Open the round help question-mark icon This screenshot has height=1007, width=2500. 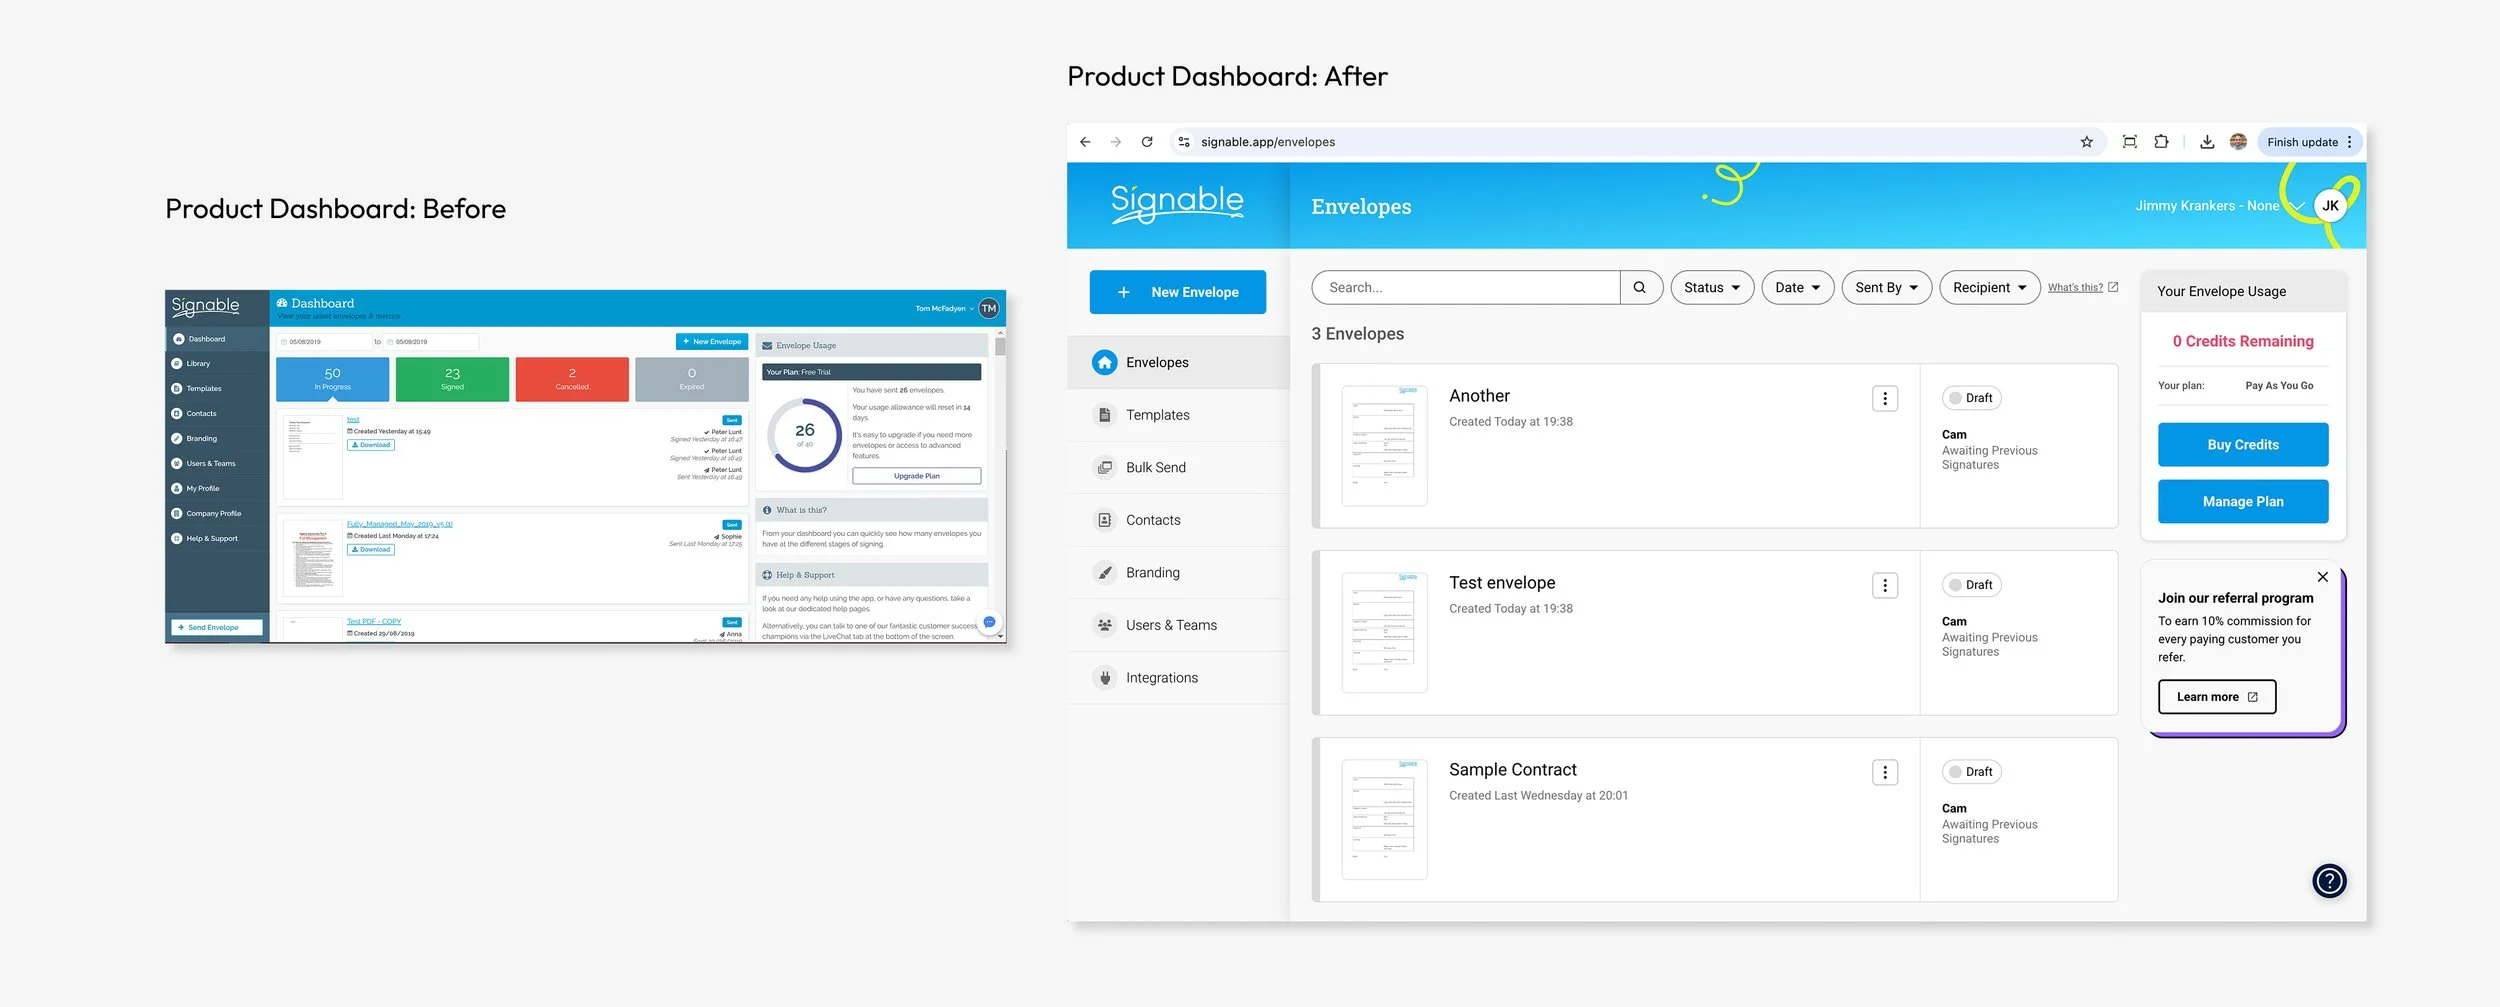(x=2329, y=881)
